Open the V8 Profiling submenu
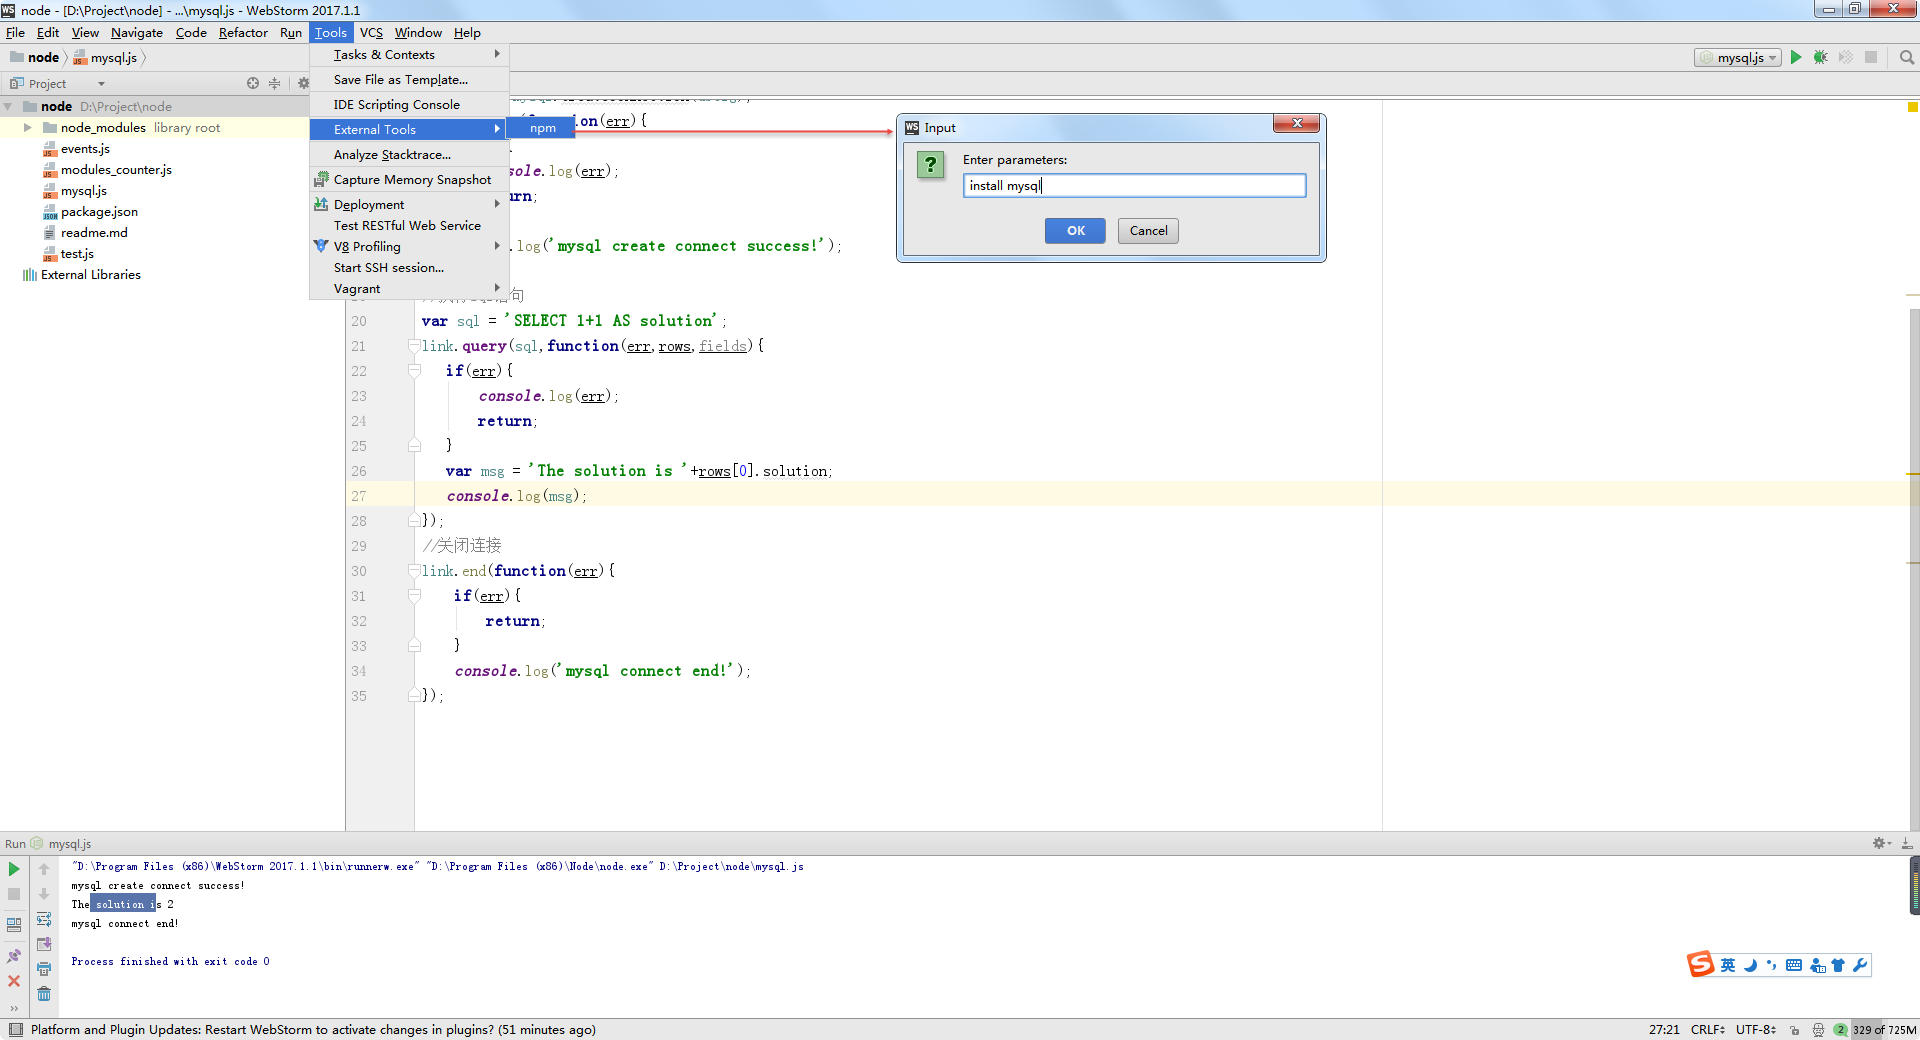Image resolution: width=1920 pixels, height=1040 pixels. (x=409, y=247)
